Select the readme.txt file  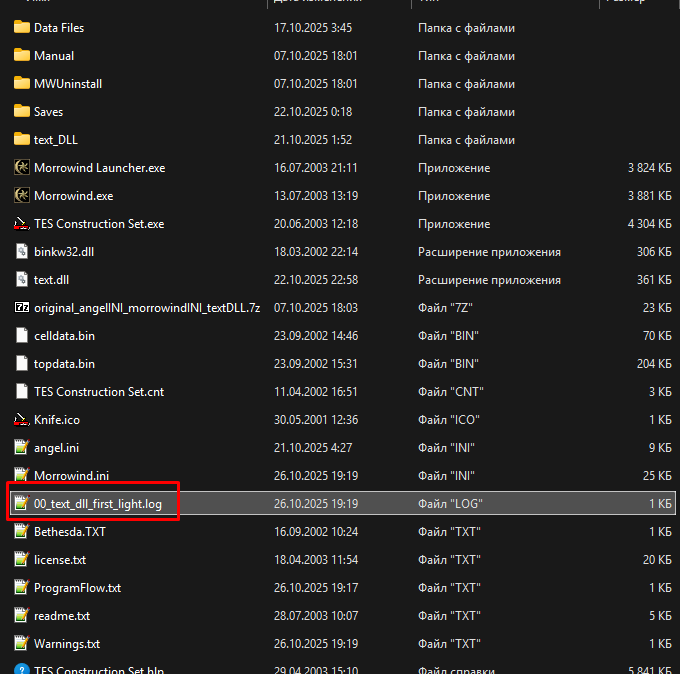point(62,616)
